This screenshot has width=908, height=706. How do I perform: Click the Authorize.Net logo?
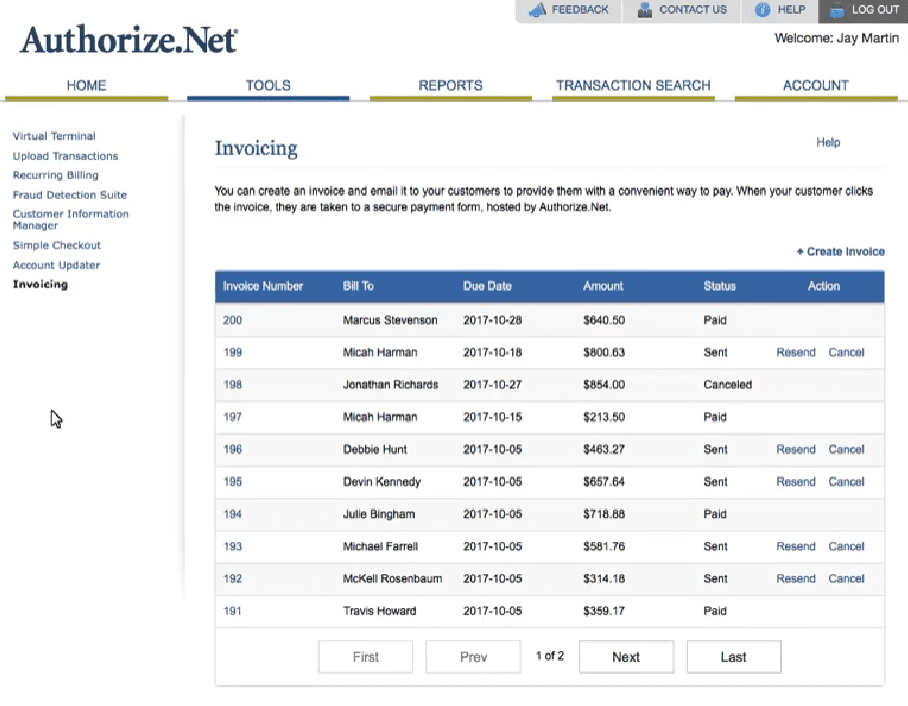click(129, 40)
